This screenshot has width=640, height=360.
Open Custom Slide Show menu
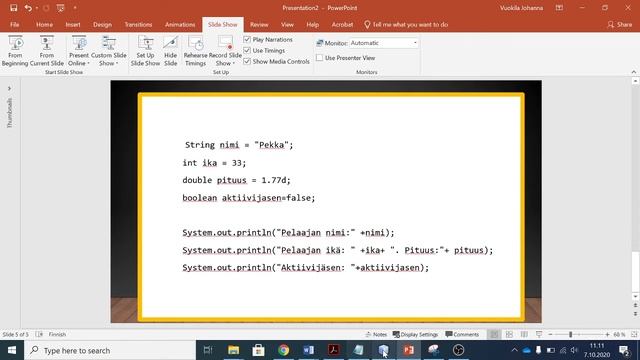[109, 51]
